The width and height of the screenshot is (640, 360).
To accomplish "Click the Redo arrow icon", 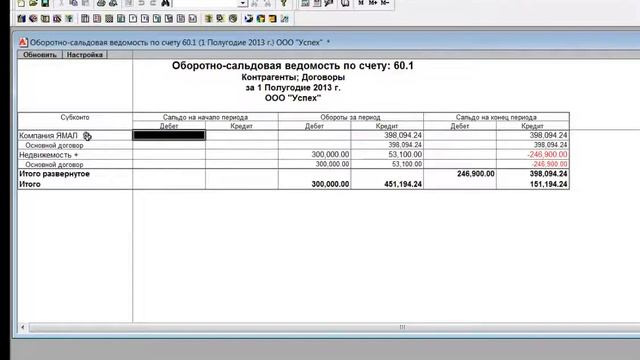I will pos(153,3).
